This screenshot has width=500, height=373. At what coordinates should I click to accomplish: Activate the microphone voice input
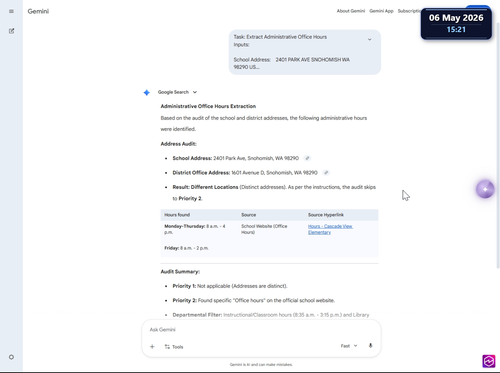pos(370,346)
